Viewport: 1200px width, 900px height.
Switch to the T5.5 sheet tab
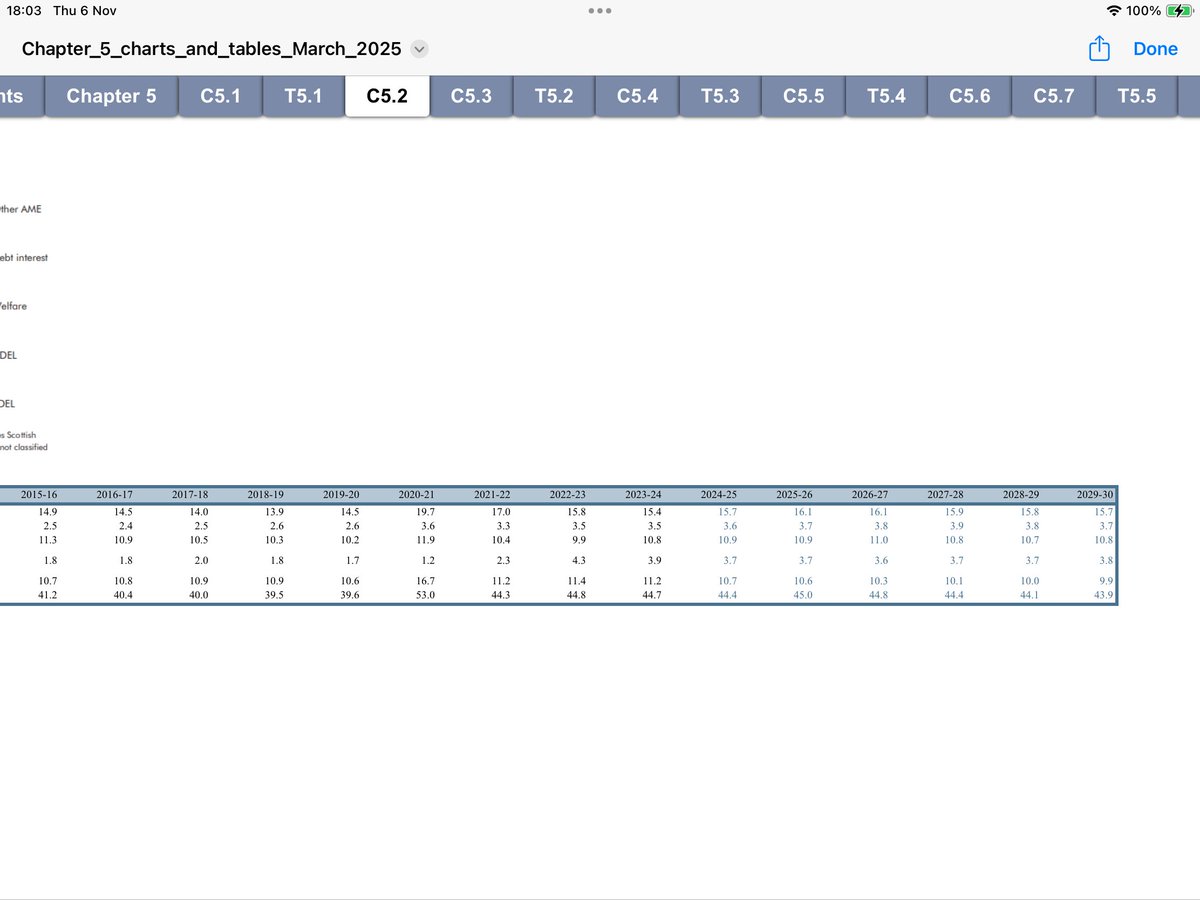[1136, 96]
